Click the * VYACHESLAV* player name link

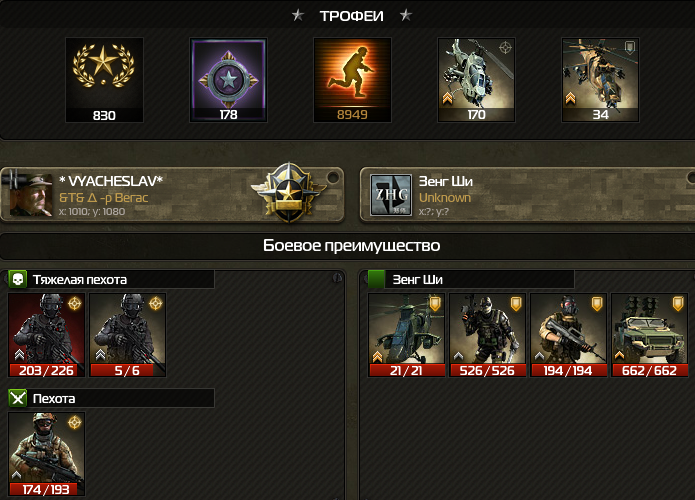[x=111, y=181]
